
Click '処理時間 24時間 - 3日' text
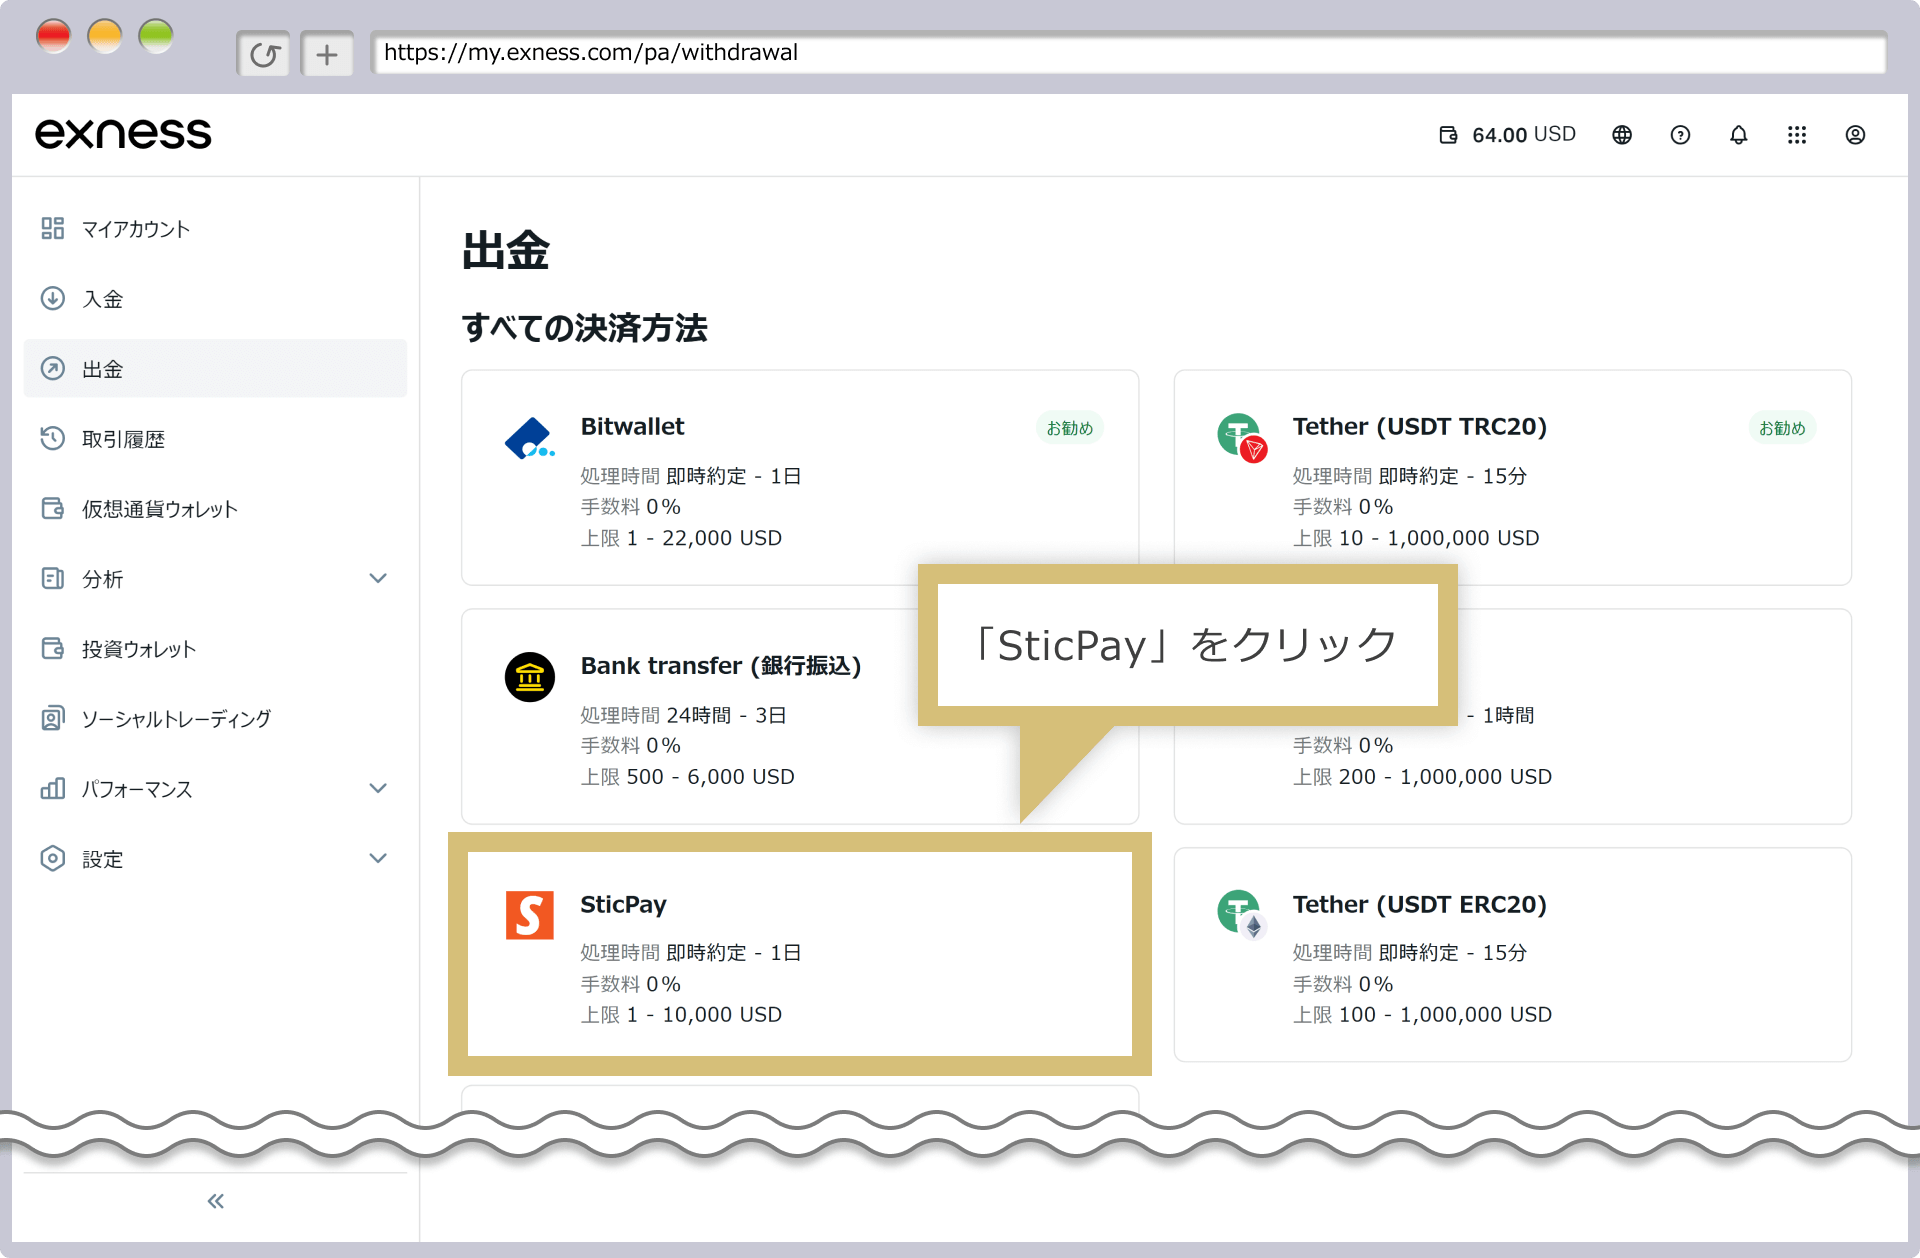pos(683,715)
